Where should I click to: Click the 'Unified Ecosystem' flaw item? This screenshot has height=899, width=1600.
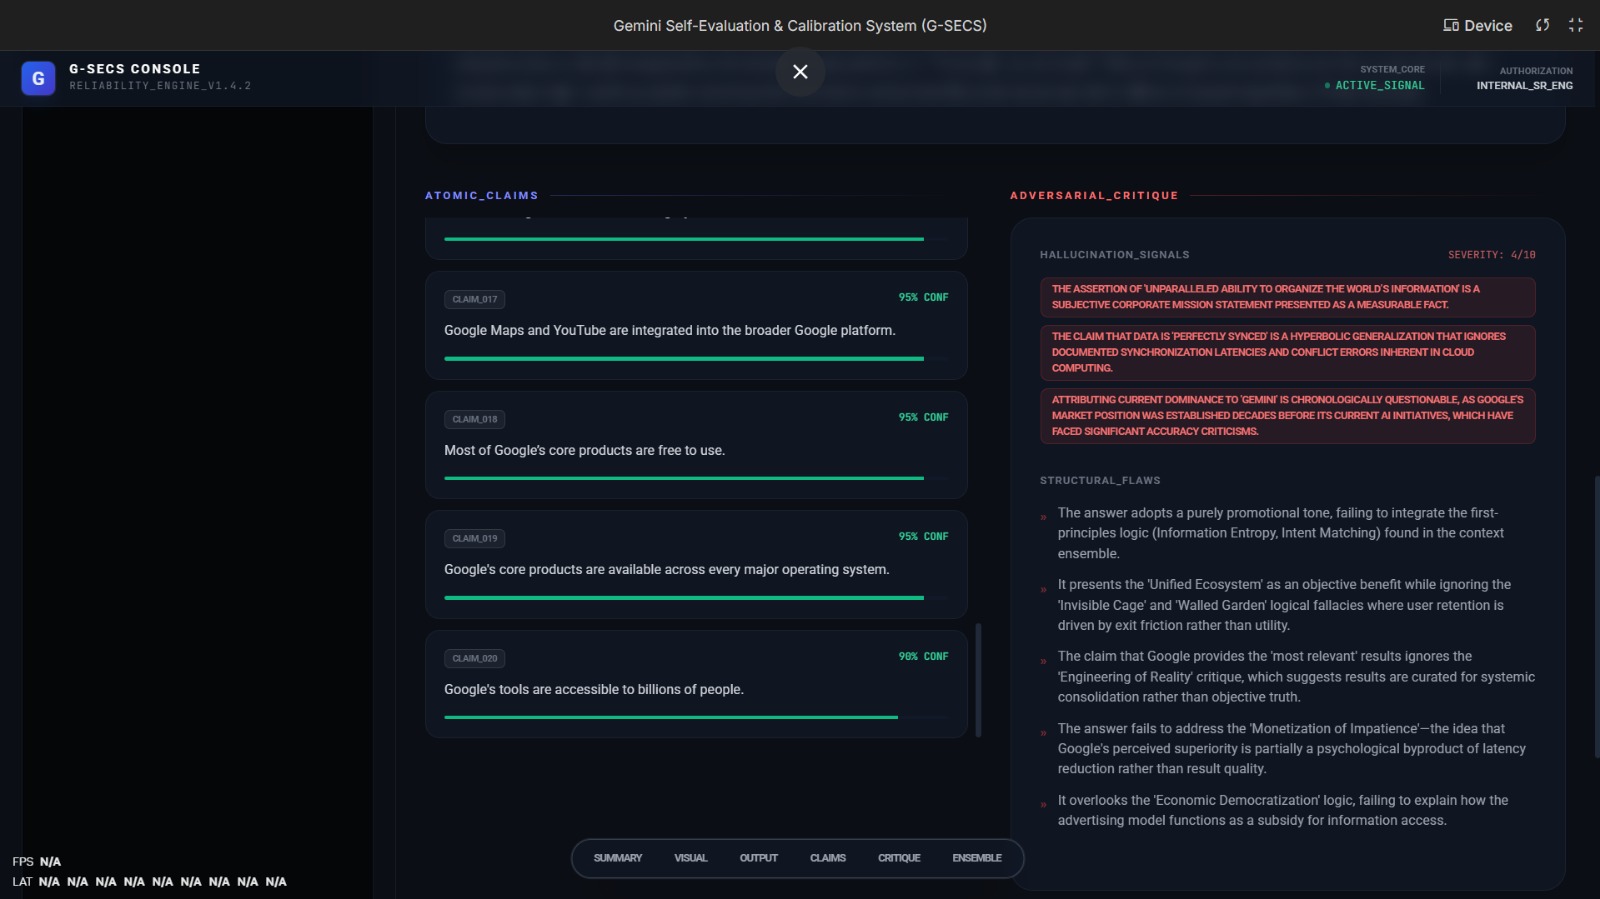click(1288, 605)
